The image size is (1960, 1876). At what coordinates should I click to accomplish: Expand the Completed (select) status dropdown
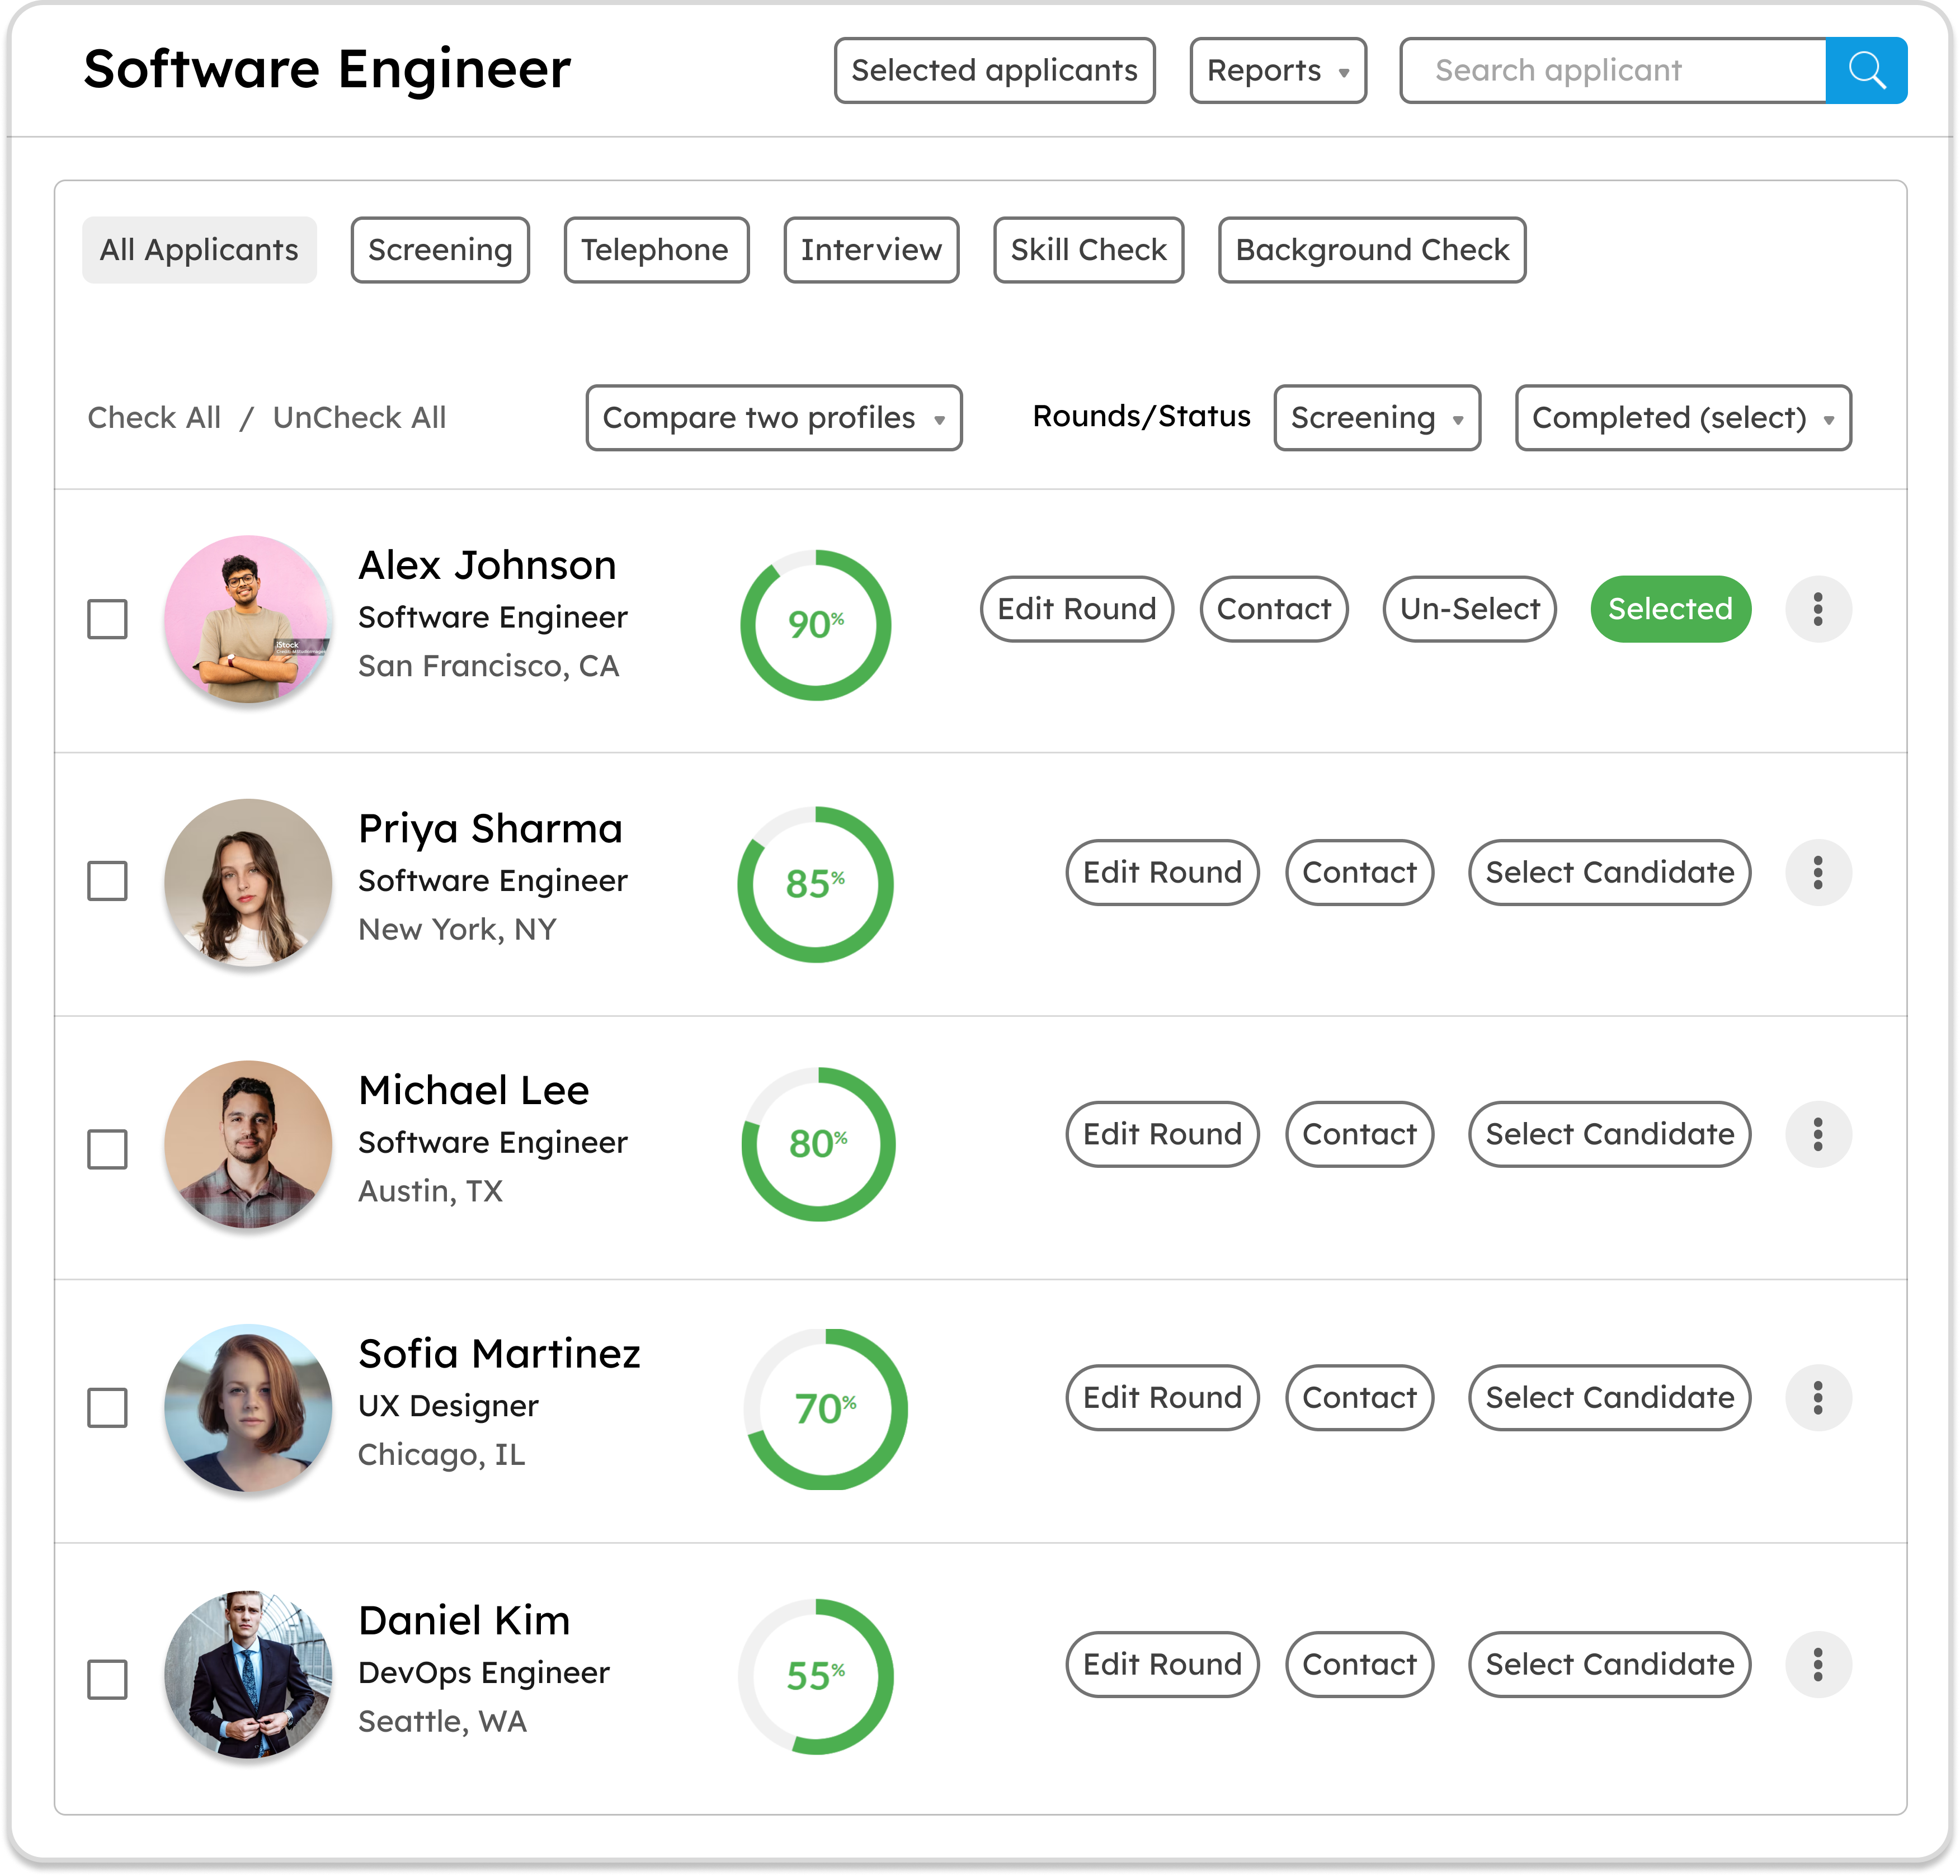click(1682, 418)
